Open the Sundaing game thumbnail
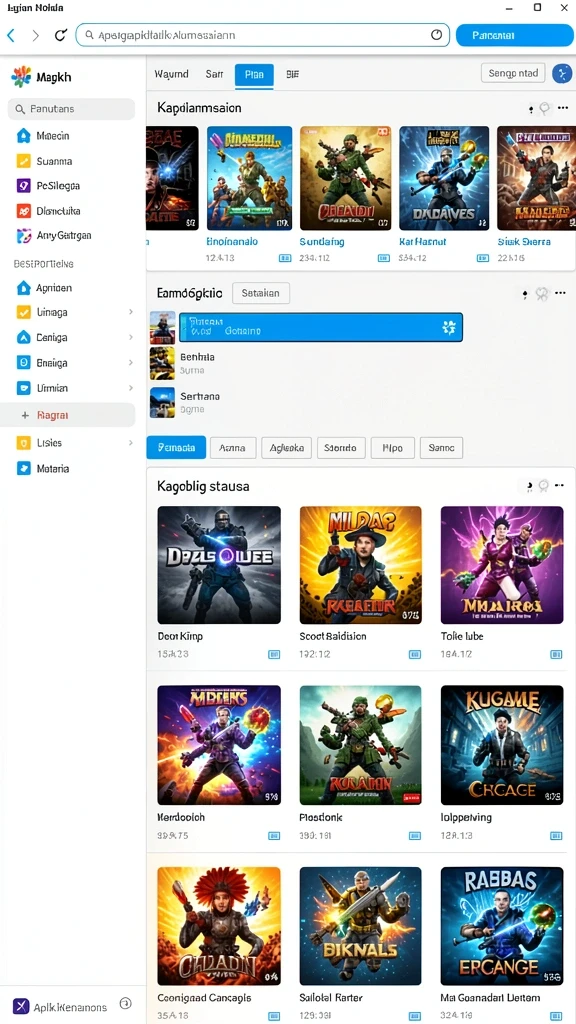This screenshot has width=576, height=1024. click(x=345, y=178)
